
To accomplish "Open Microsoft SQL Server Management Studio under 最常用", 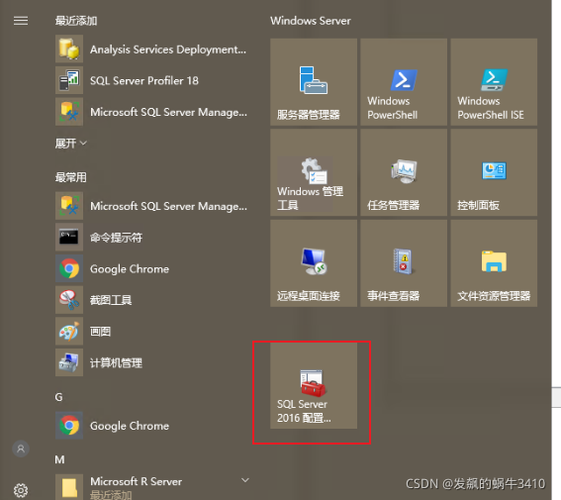I will pyautogui.click(x=151, y=206).
